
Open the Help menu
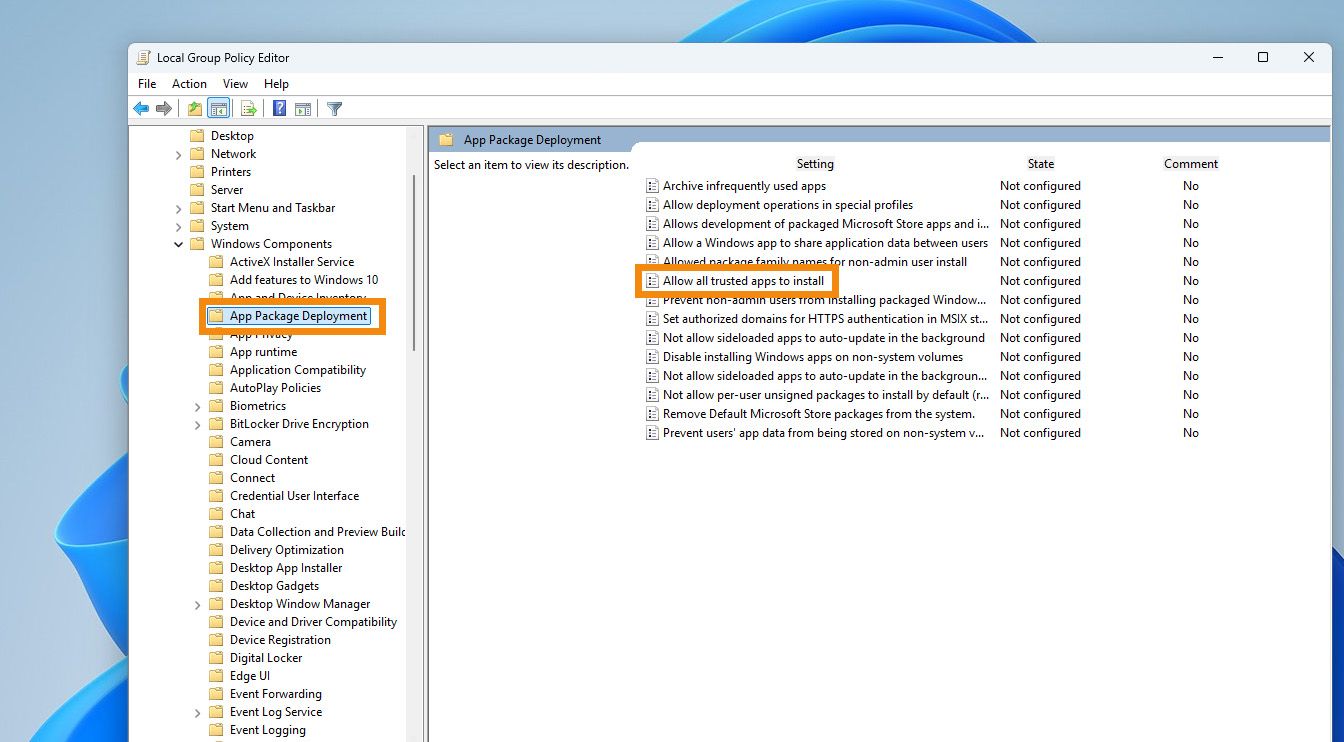(276, 84)
